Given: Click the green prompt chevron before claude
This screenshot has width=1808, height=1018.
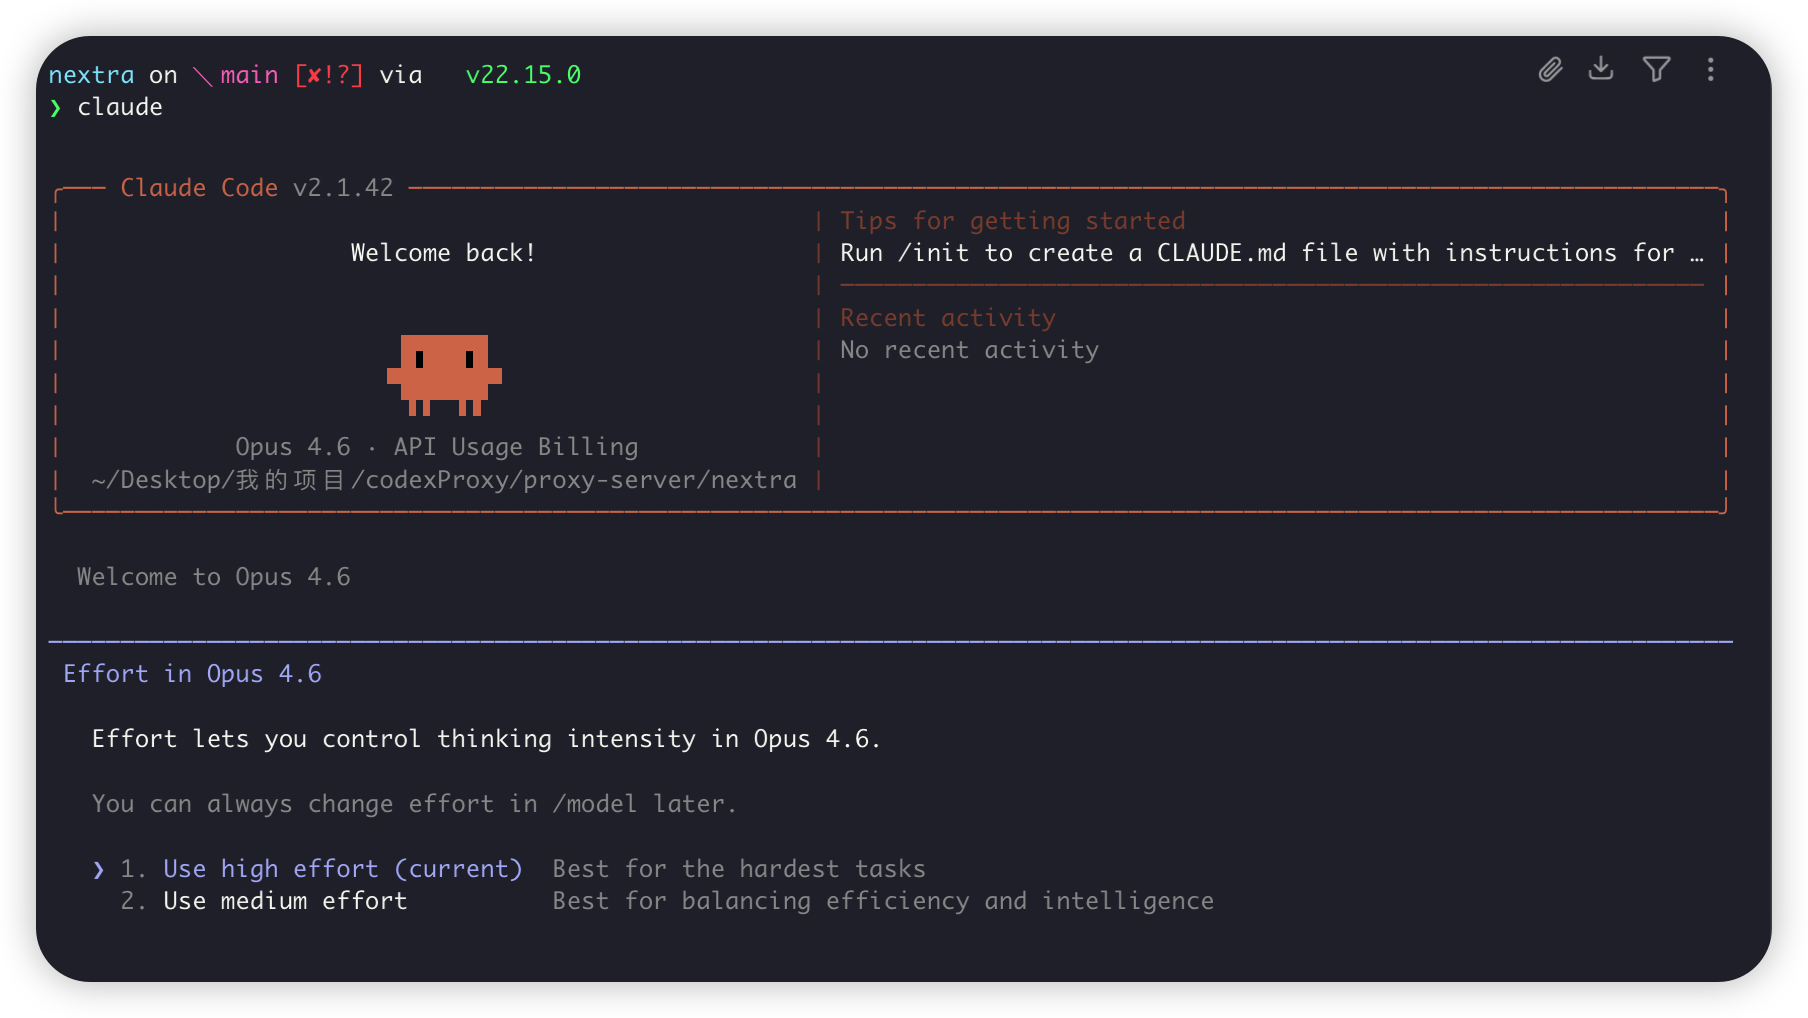Looking at the screenshot, I should click(x=56, y=108).
